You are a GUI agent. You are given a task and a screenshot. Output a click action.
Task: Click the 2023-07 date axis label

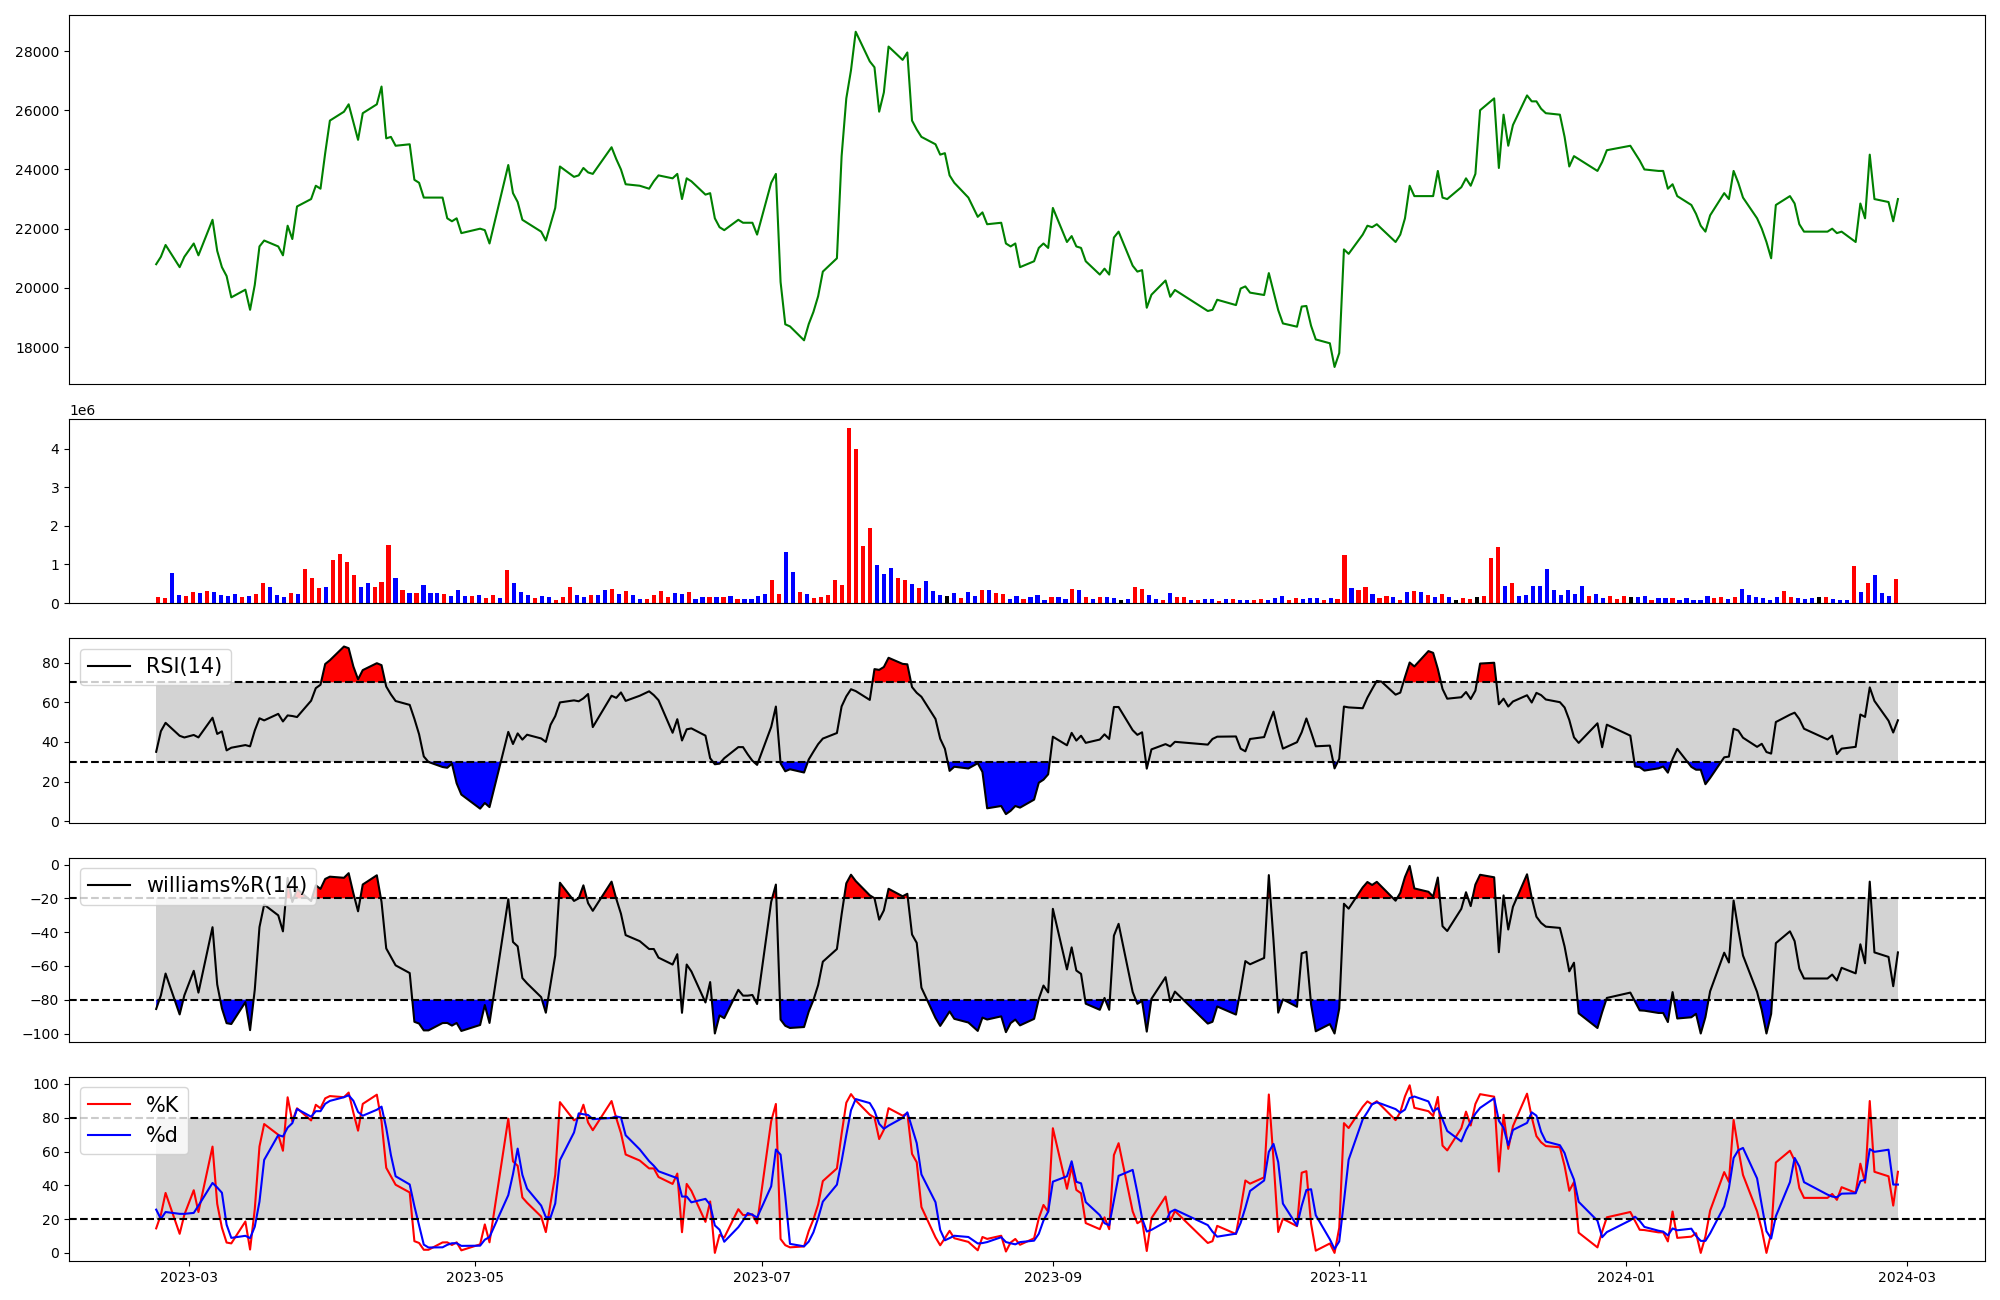pos(763,1277)
